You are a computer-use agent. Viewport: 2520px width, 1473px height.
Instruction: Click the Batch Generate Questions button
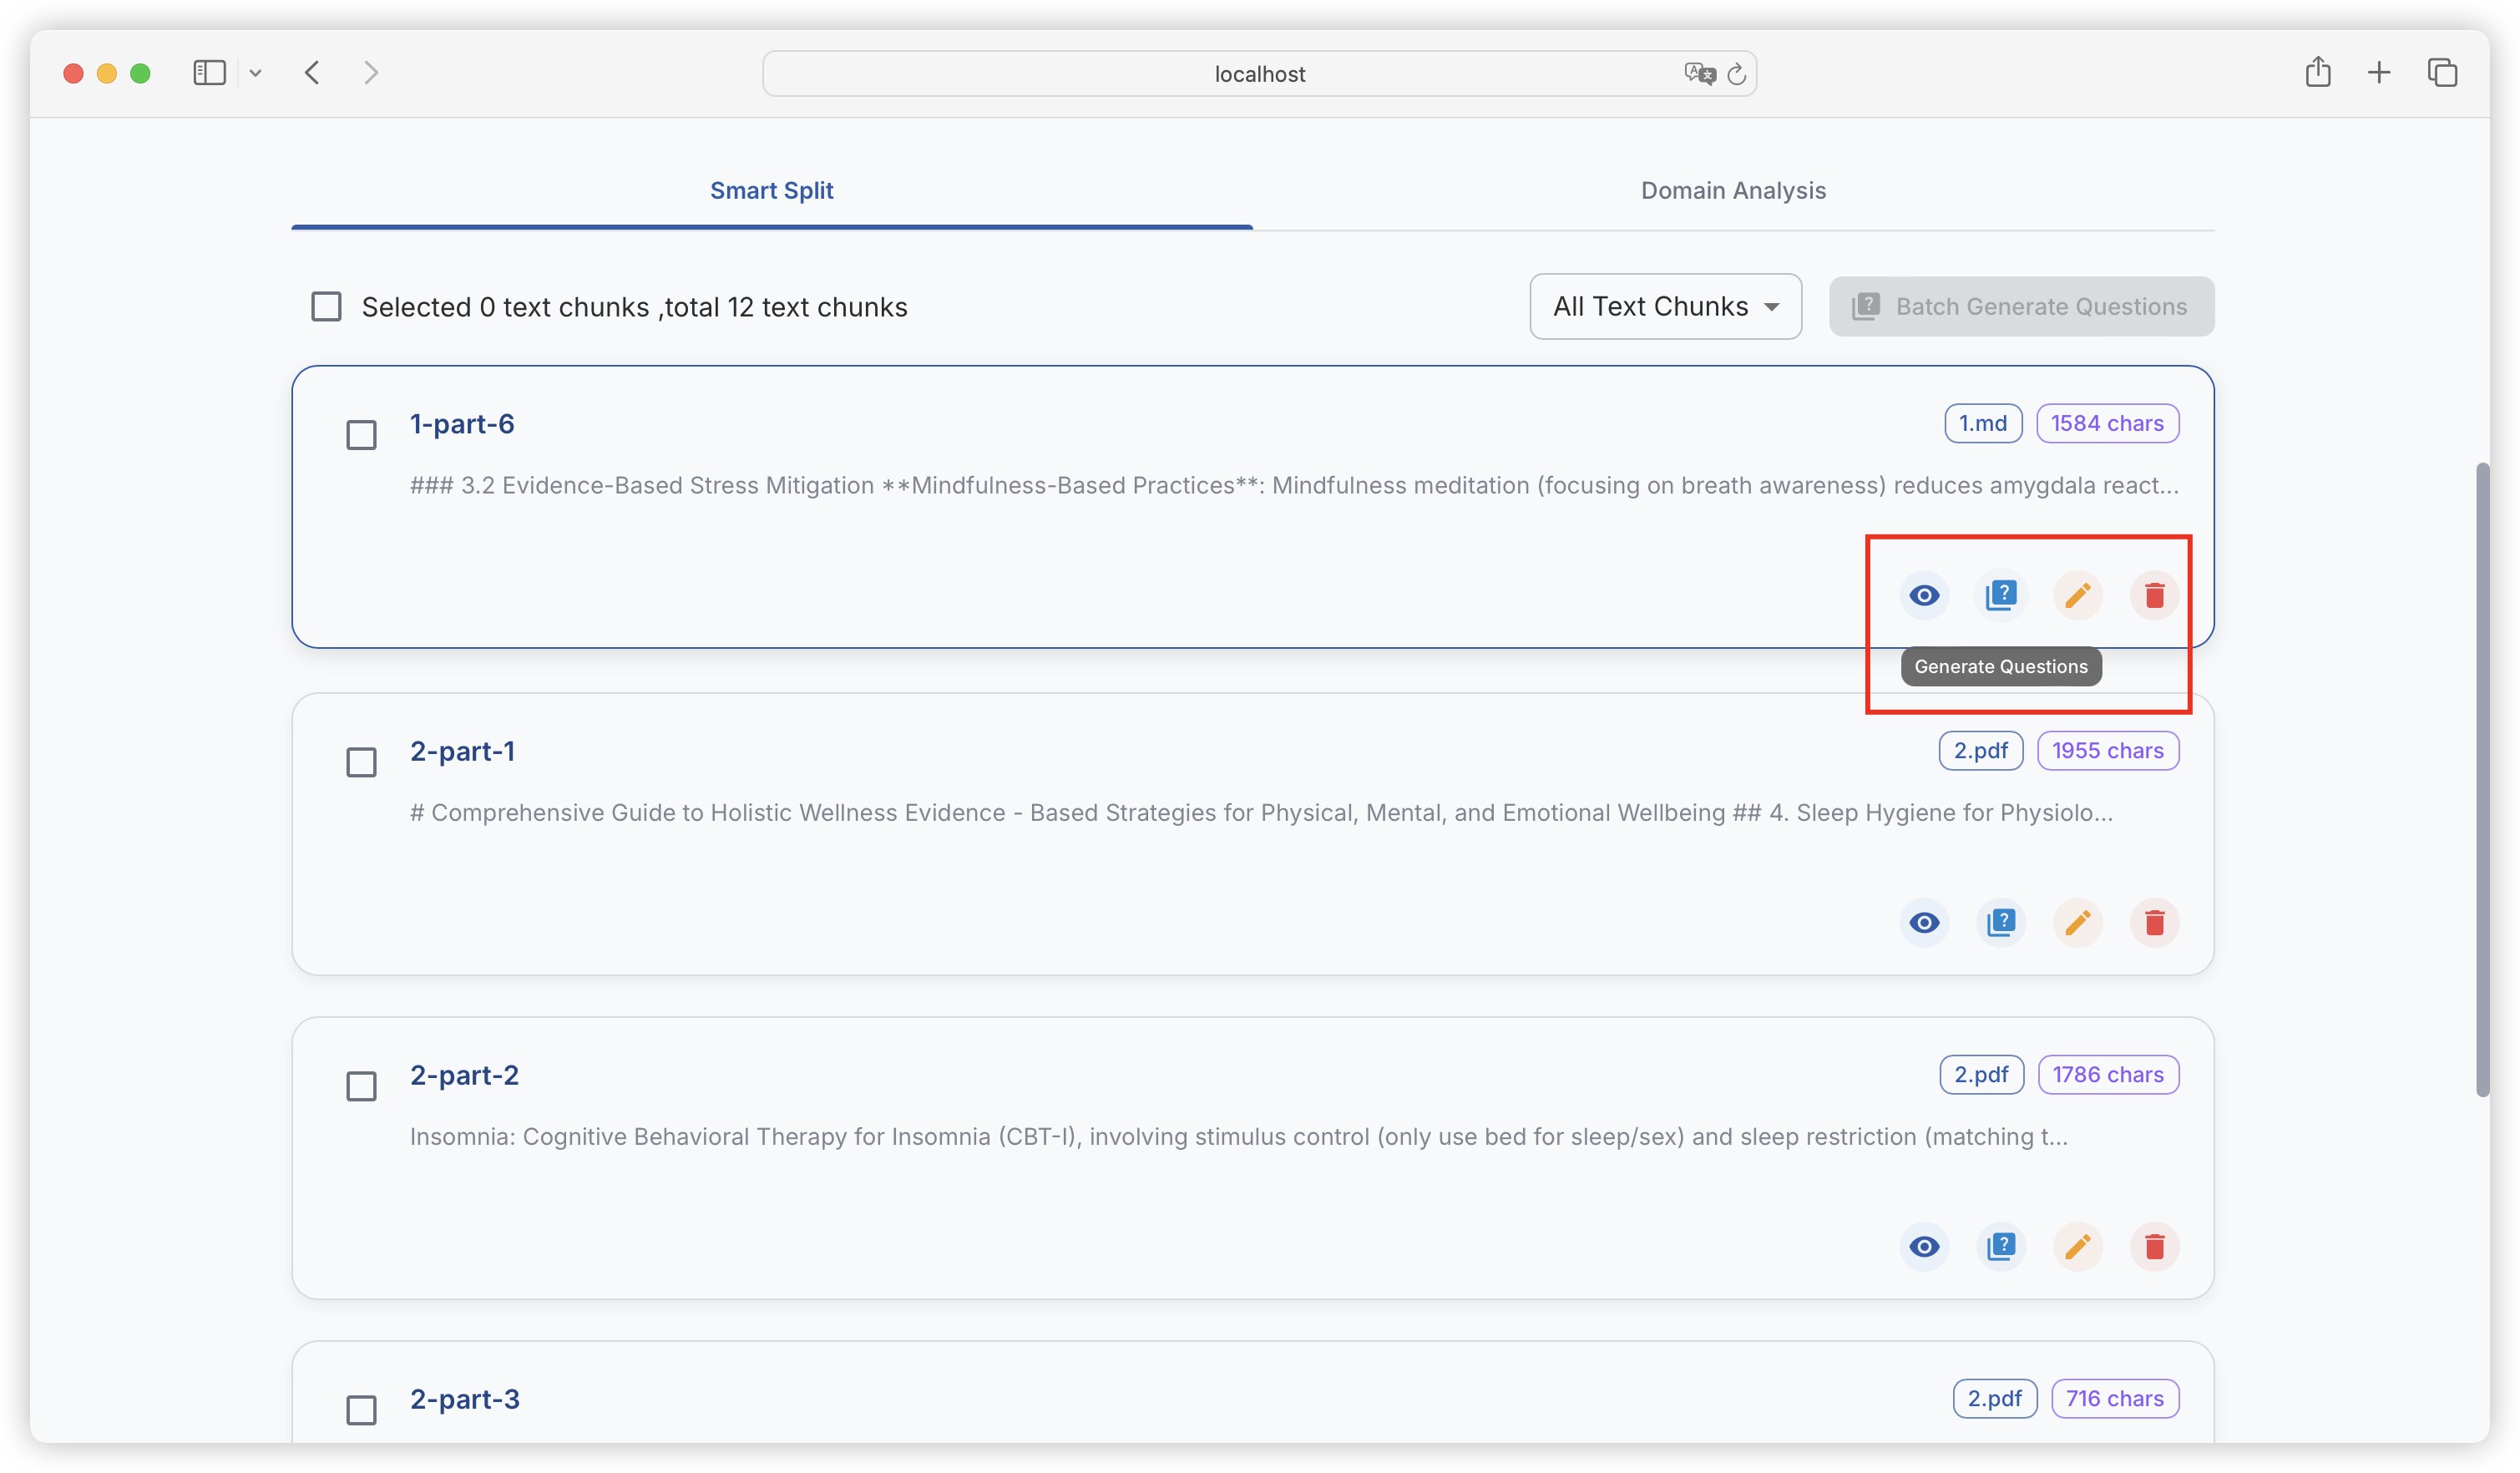2021,306
